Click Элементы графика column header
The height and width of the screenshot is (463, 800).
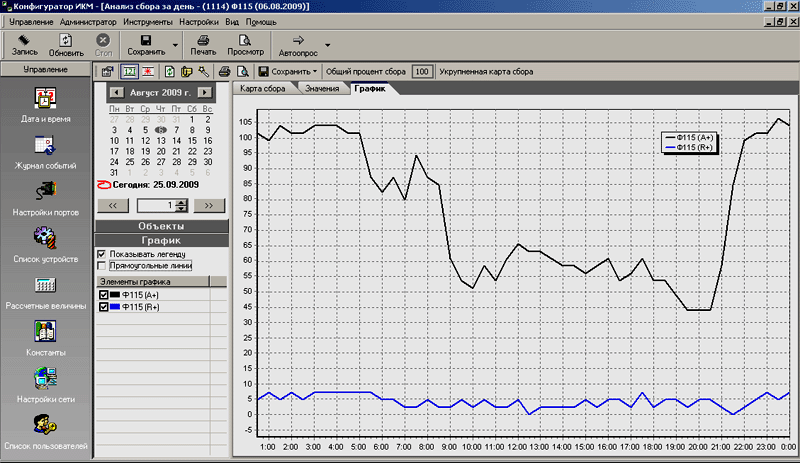[x=153, y=281]
